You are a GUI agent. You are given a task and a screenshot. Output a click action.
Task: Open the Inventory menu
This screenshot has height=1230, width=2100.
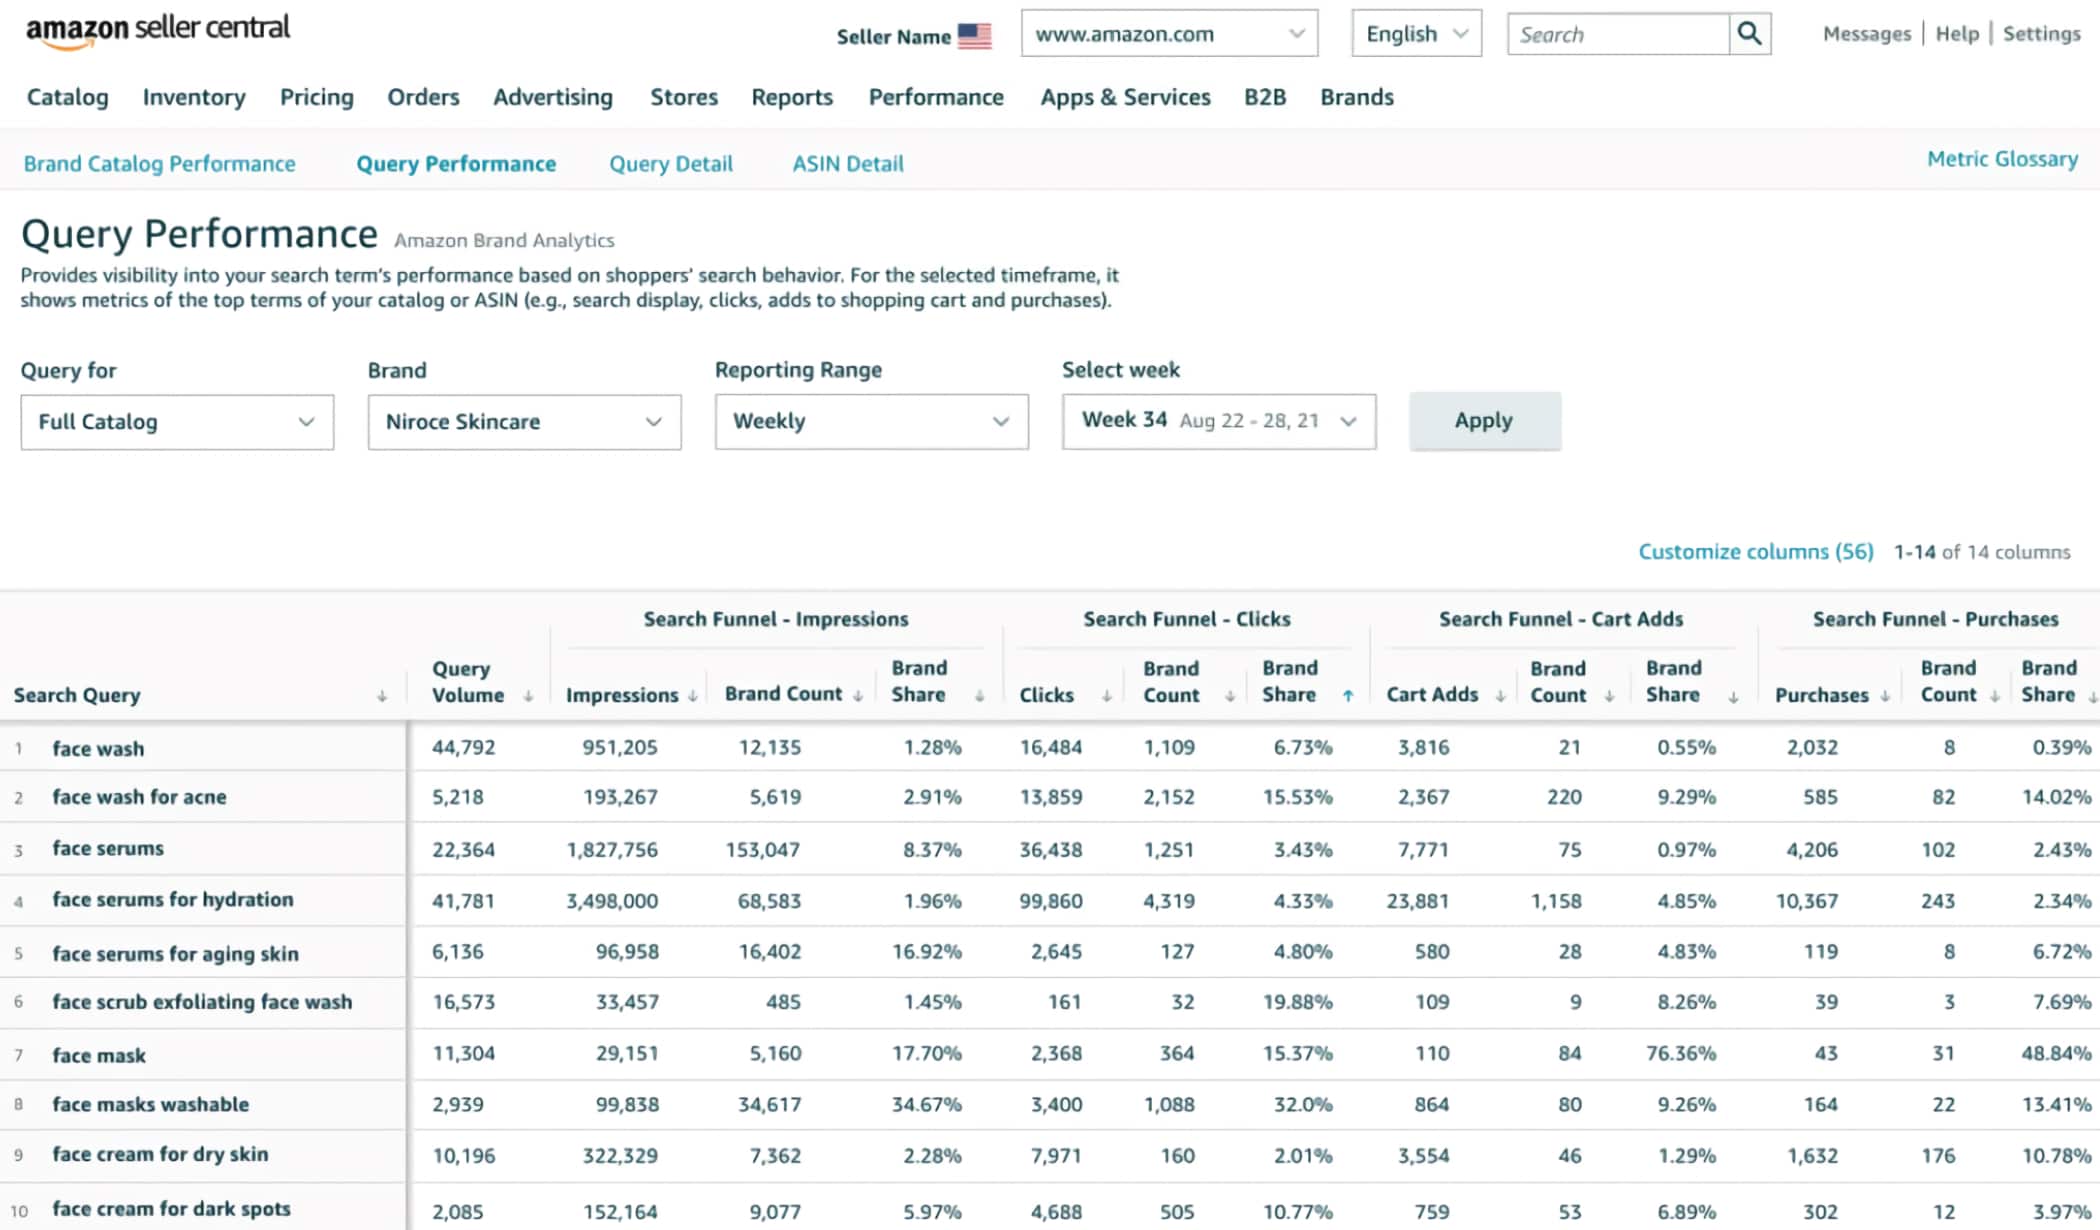[194, 97]
